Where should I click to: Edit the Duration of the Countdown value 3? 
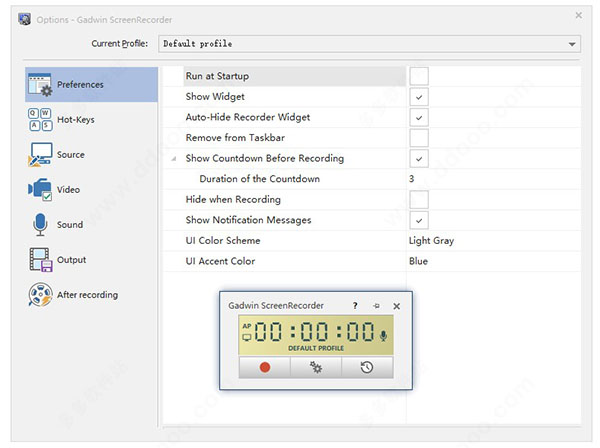(411, 179)
